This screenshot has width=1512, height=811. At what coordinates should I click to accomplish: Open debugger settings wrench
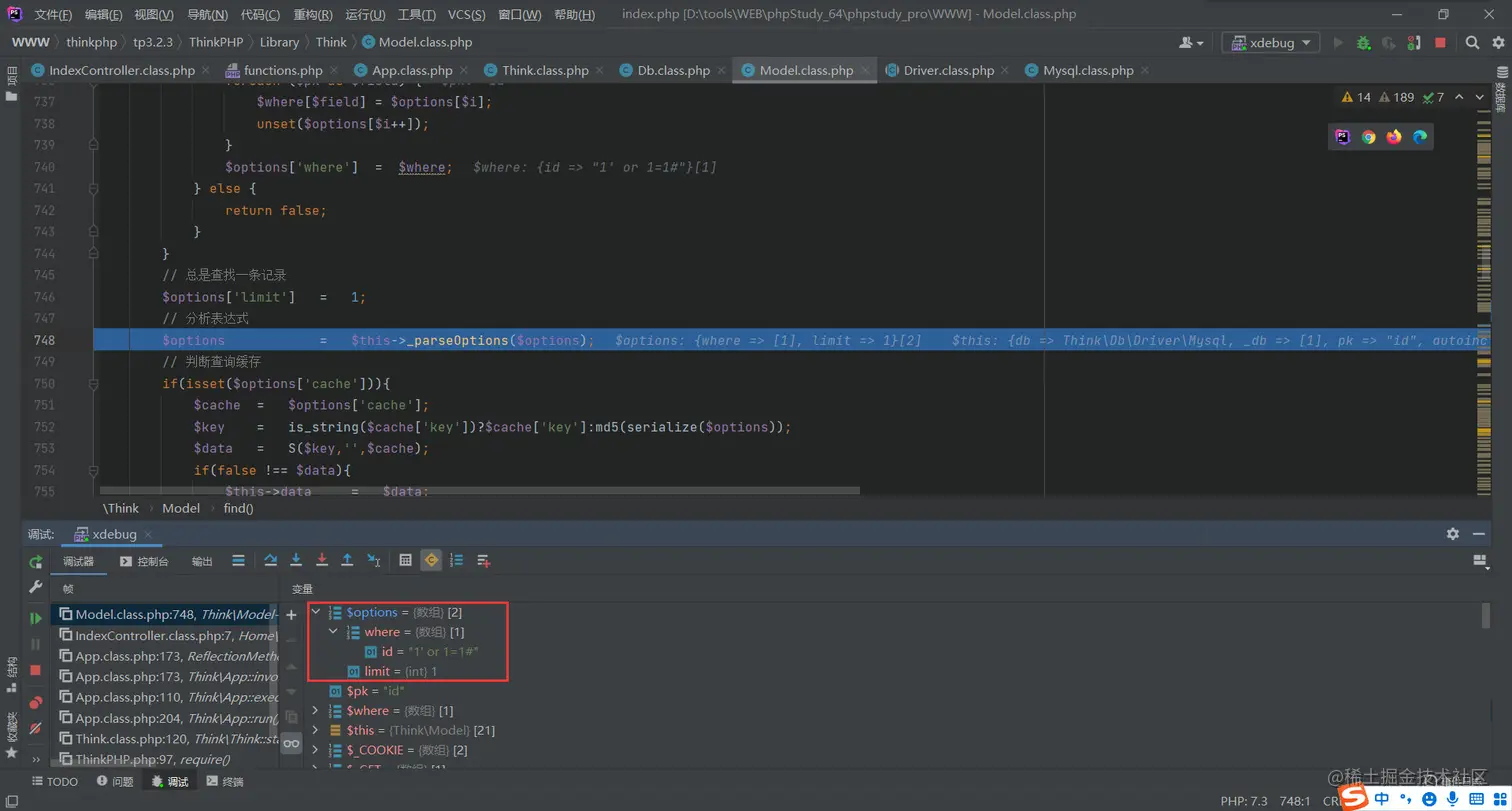pos(36,588)
